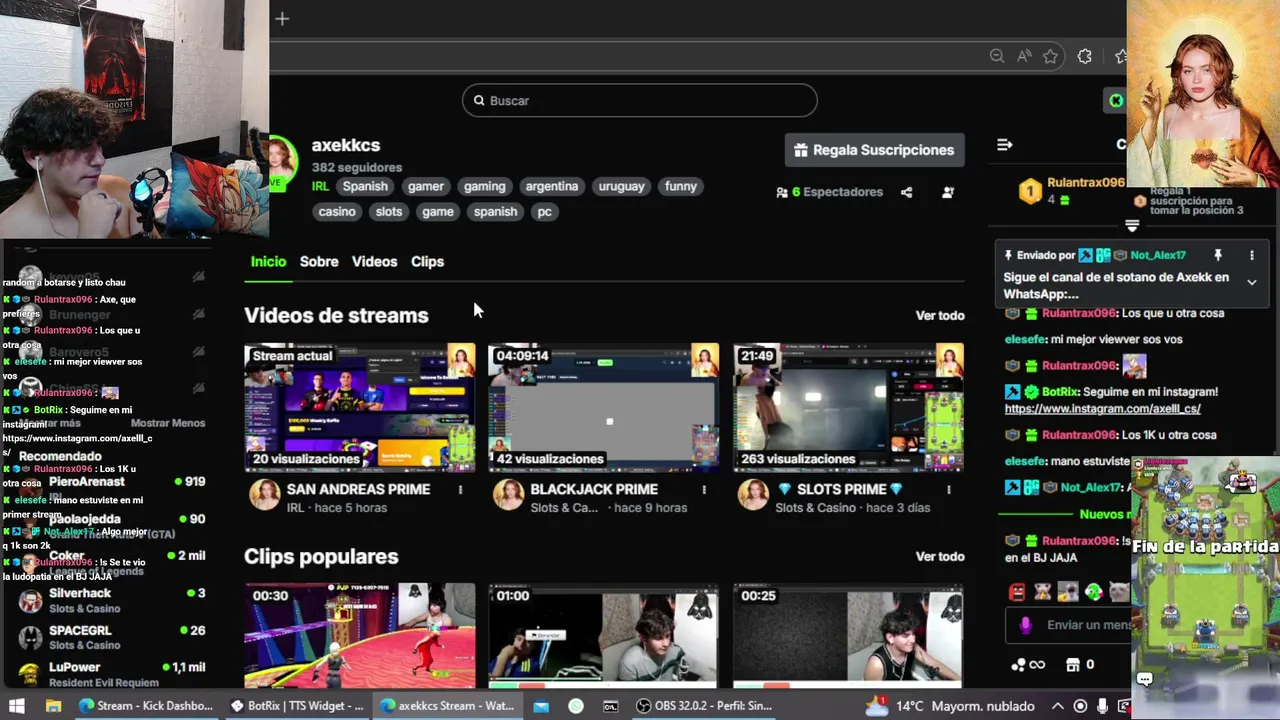The width and height of the screenshot is (1280, 720).
Task: Click the SAN ANDREAS PRIME video title
Action: (358, 489)
